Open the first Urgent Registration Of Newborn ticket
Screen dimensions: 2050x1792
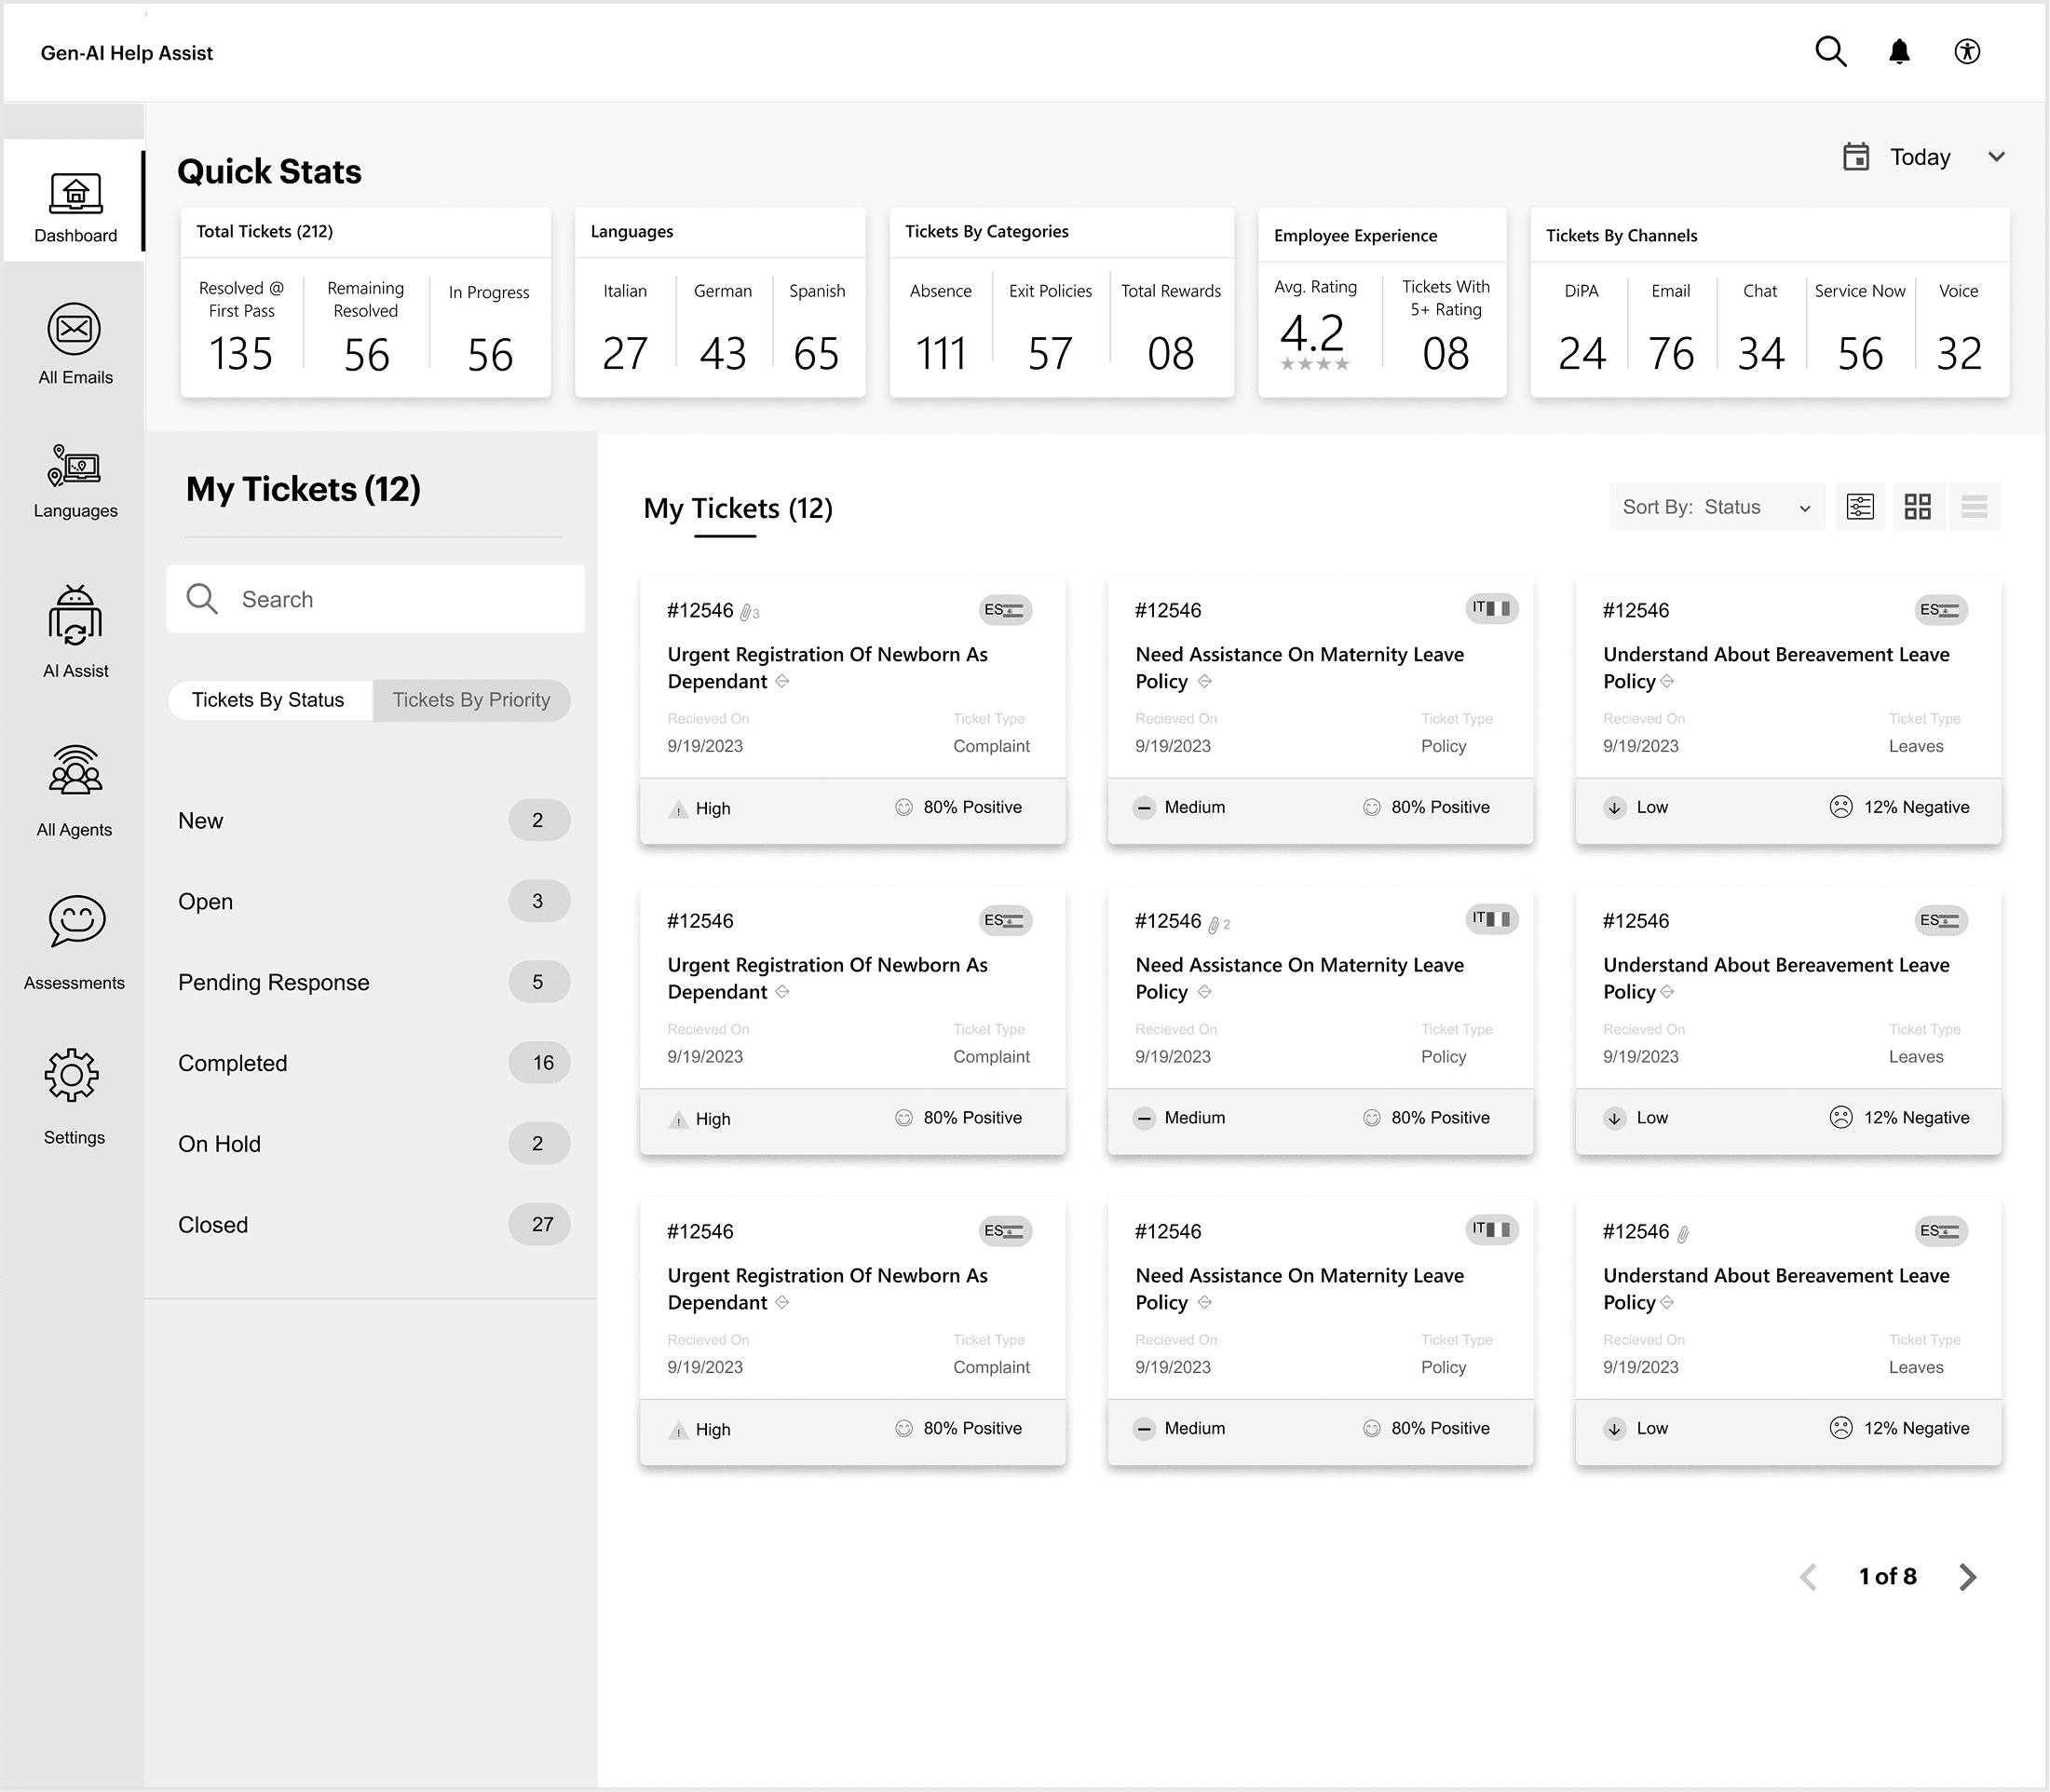click(827, 667)
